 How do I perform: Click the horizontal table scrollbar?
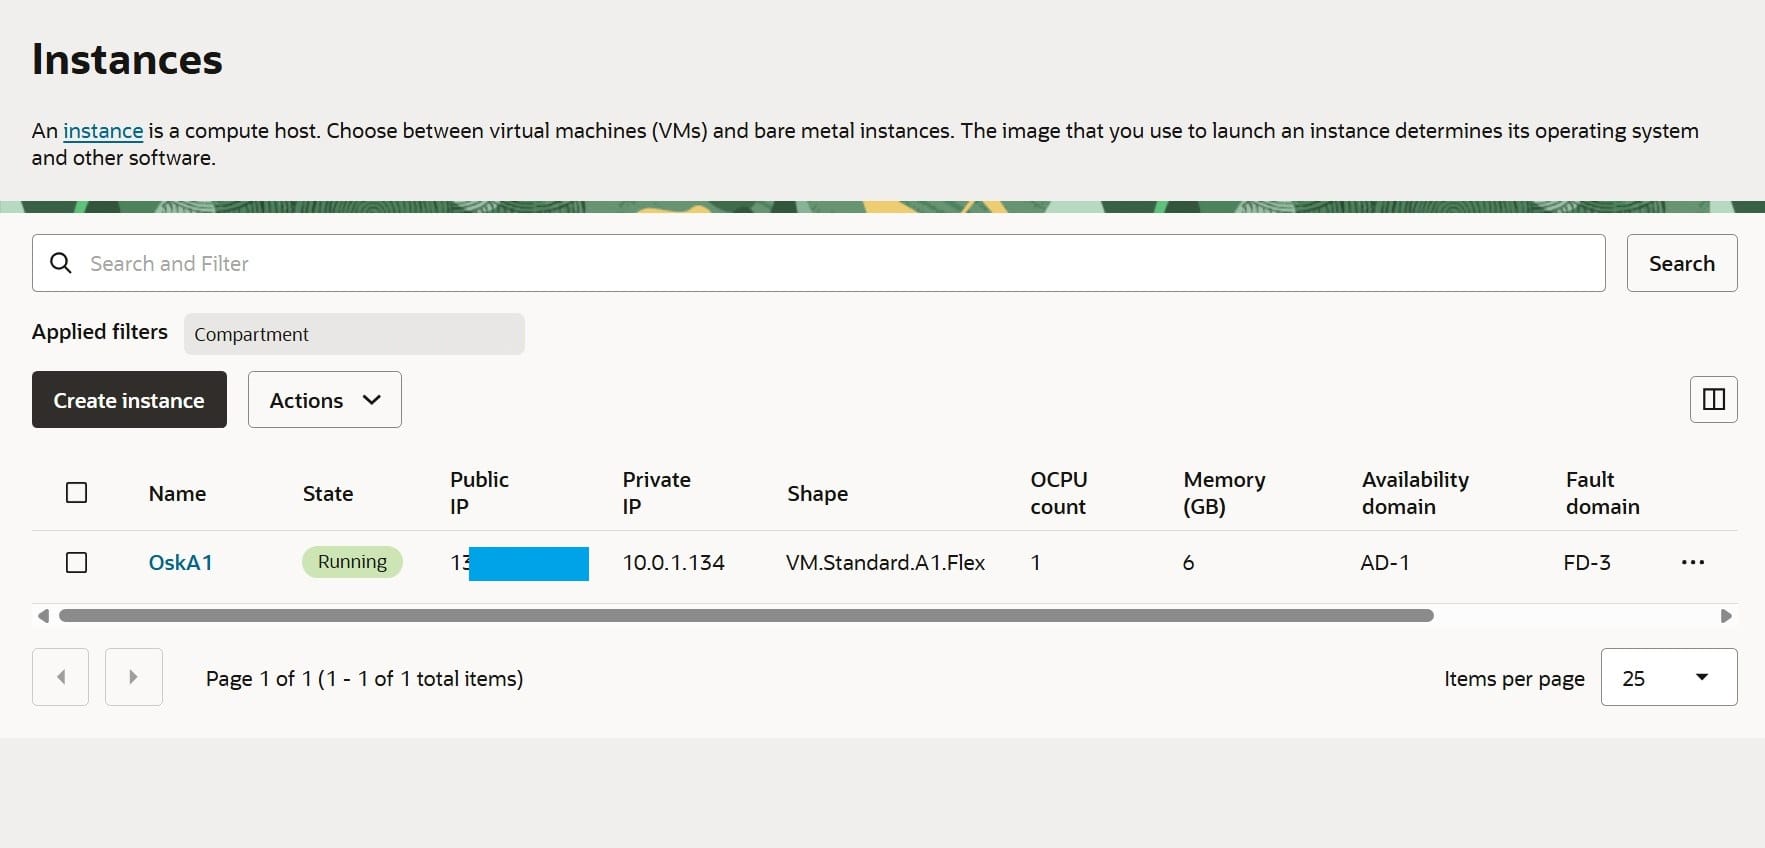click(745, 616)
